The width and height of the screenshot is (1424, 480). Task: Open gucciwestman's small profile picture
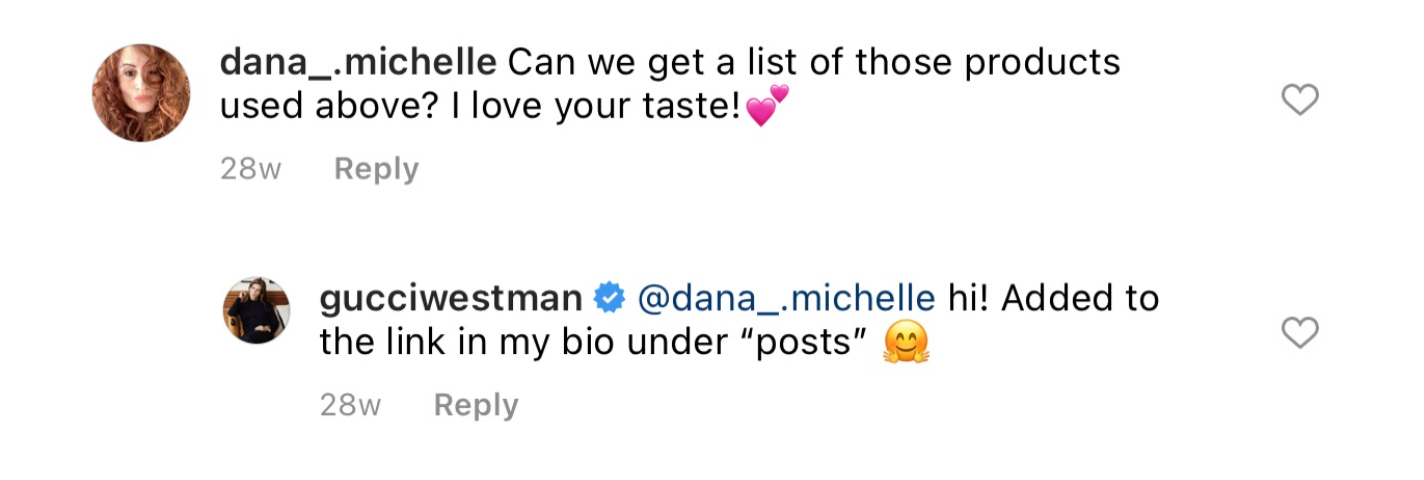click(255, 310)
